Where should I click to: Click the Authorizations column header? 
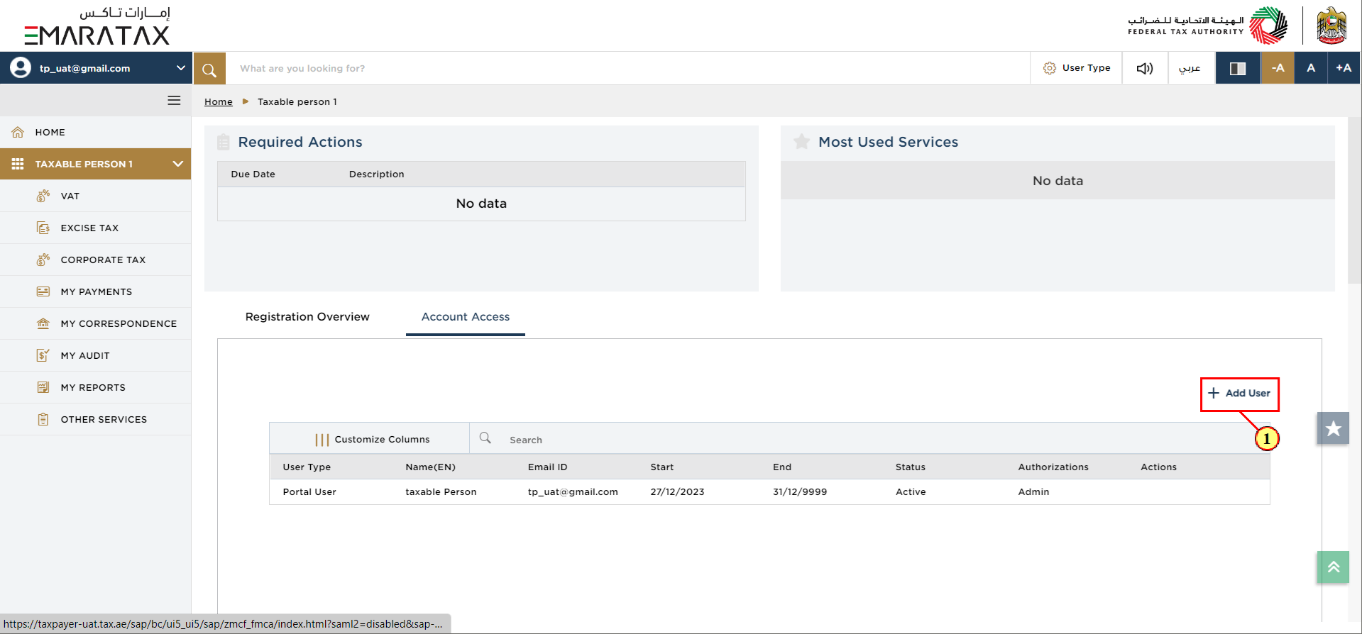pyautogui.click(x=1053, y=467)
